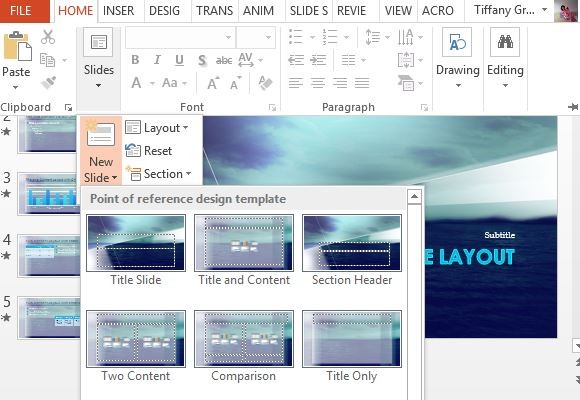Open the FILE tab
Image resolution: width=580 pixels, height=400 pixels.
[x=21, y=10]
